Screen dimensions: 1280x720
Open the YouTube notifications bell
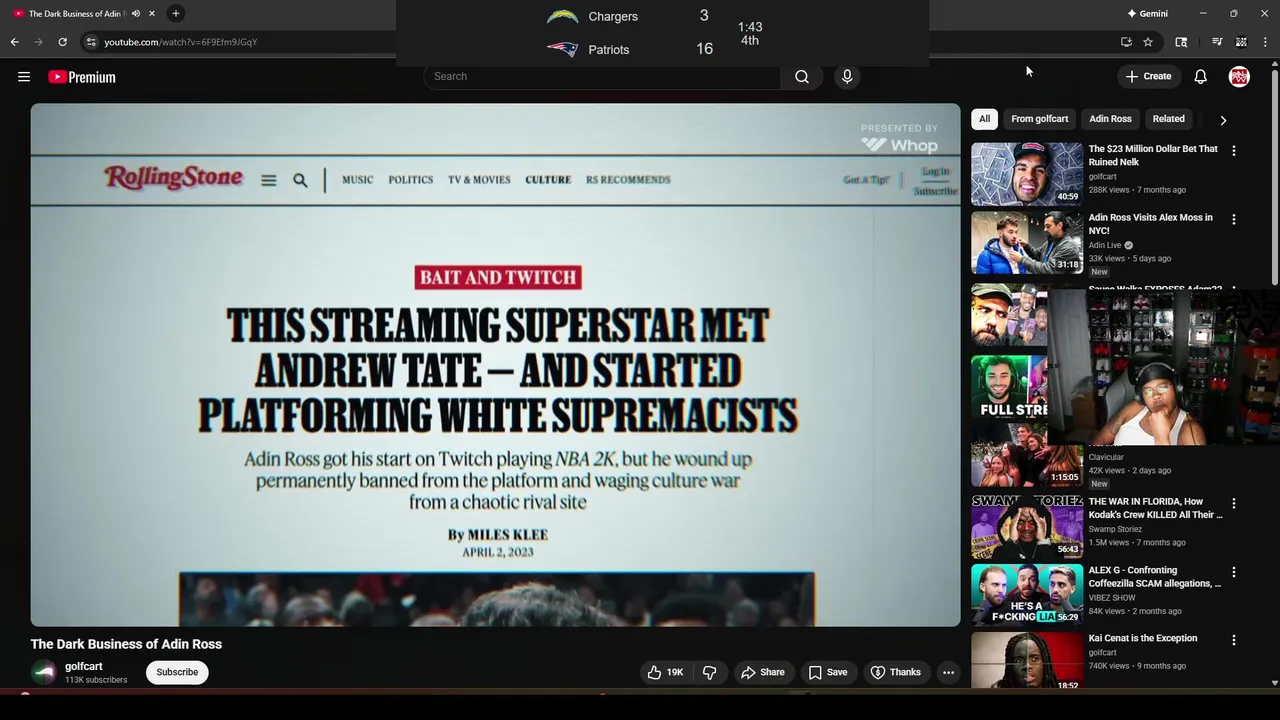pyautogui.click(x=1201, y=77)
